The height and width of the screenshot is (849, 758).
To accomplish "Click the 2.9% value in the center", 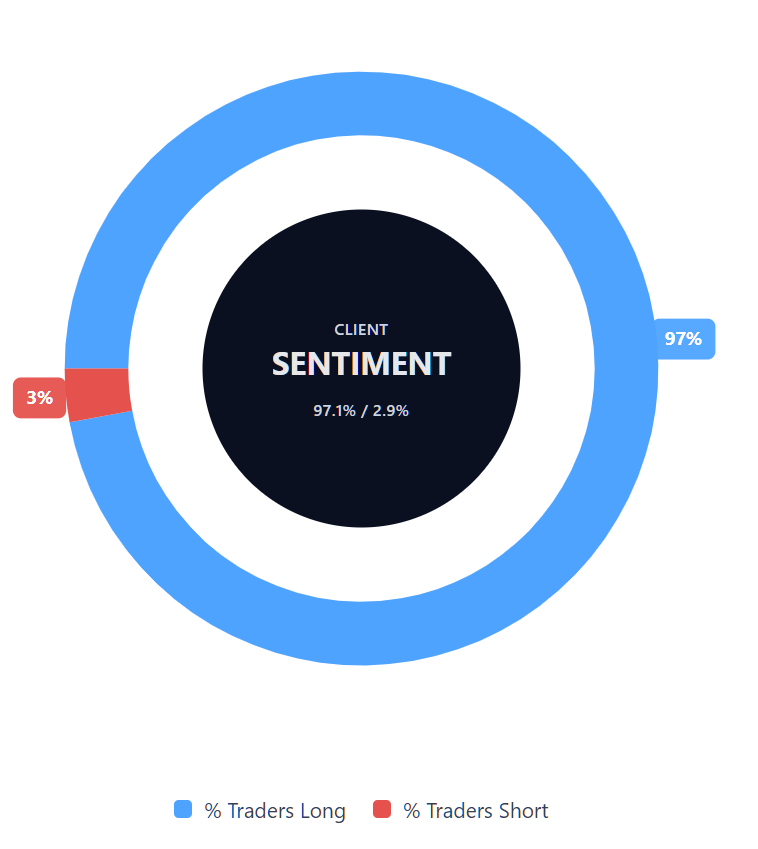I will tap(391, 411).
